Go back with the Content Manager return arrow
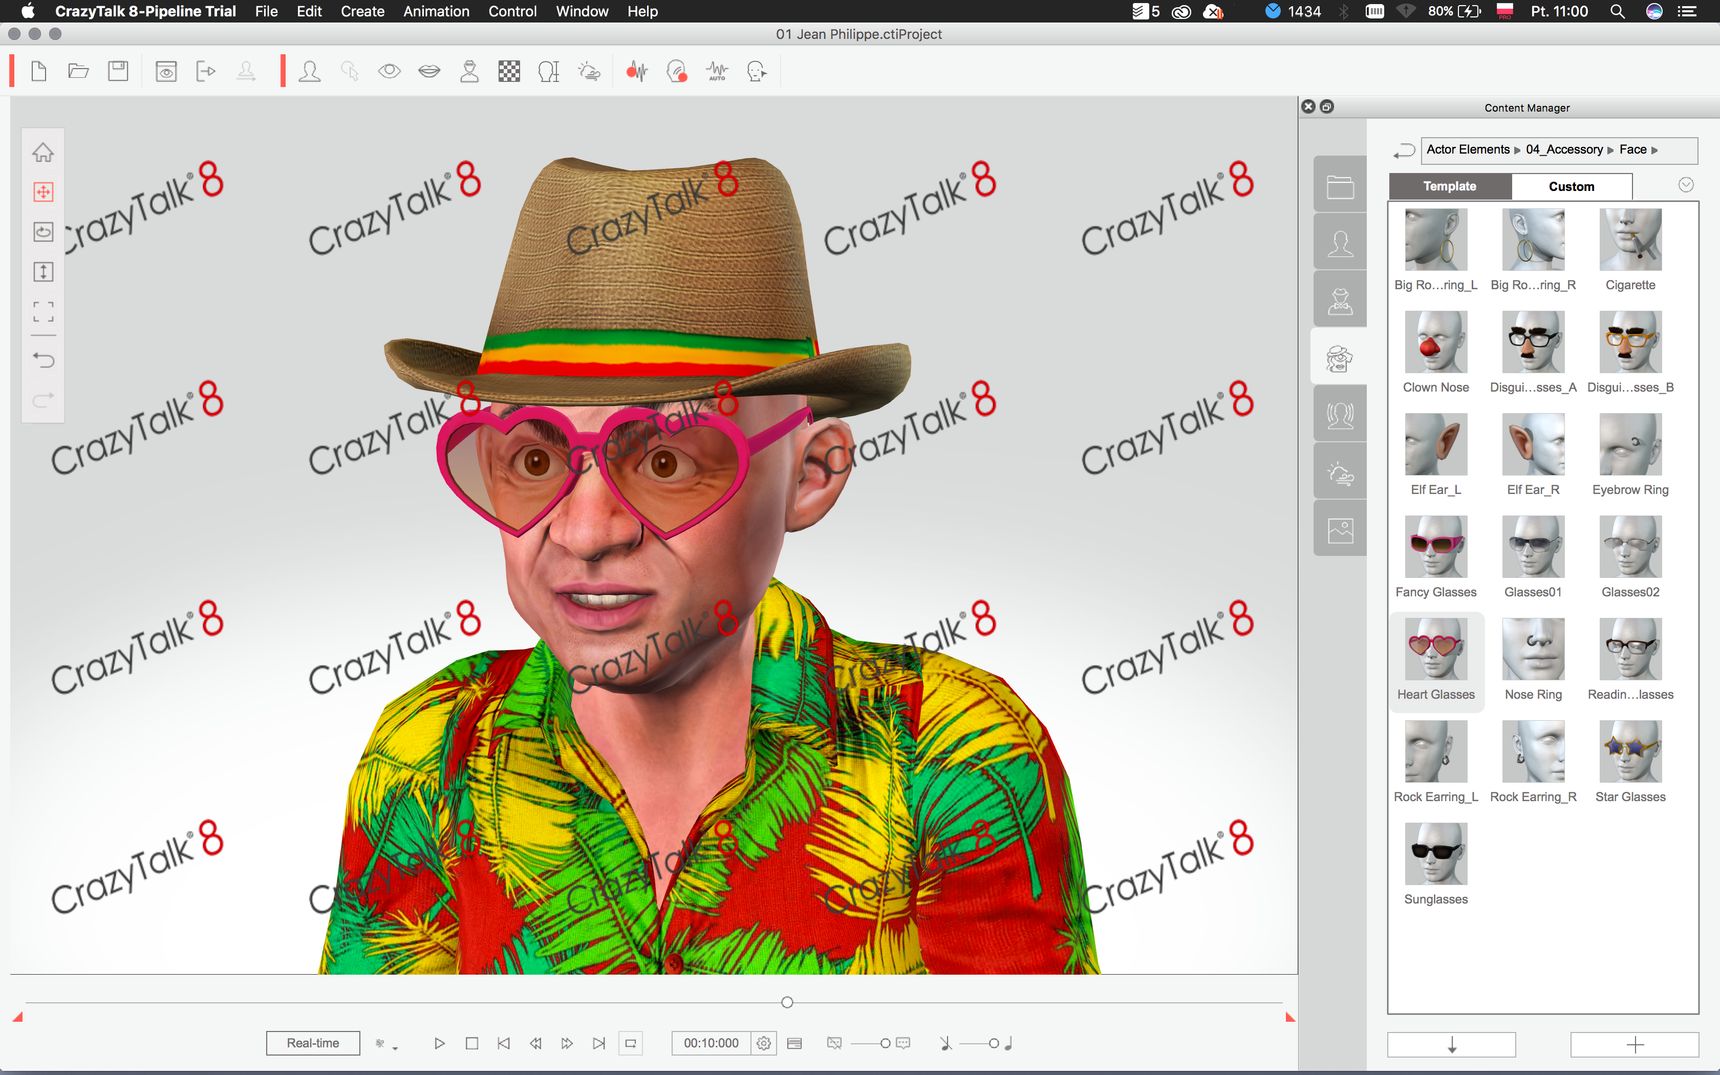 pyautogui.click(x=1404, y=150)
